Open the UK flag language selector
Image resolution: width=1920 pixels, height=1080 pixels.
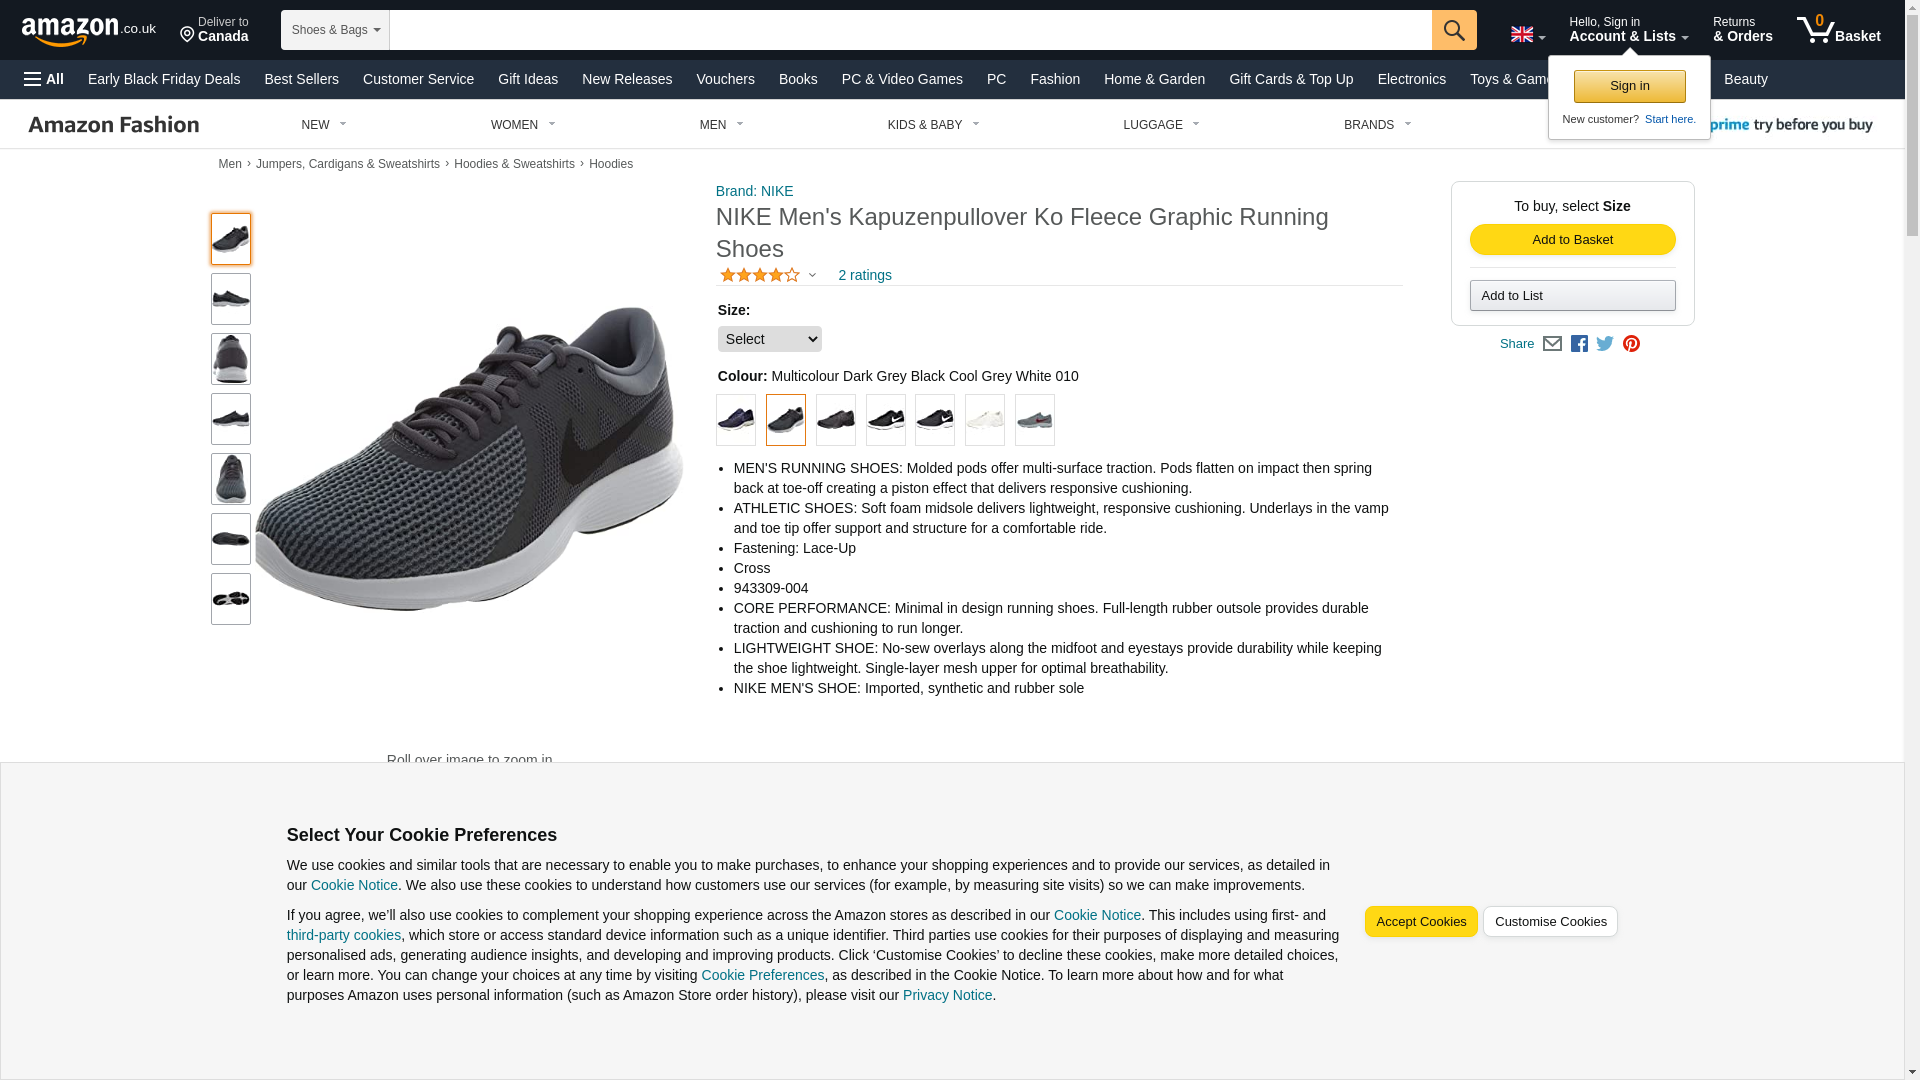click(x=1527, y=35)
